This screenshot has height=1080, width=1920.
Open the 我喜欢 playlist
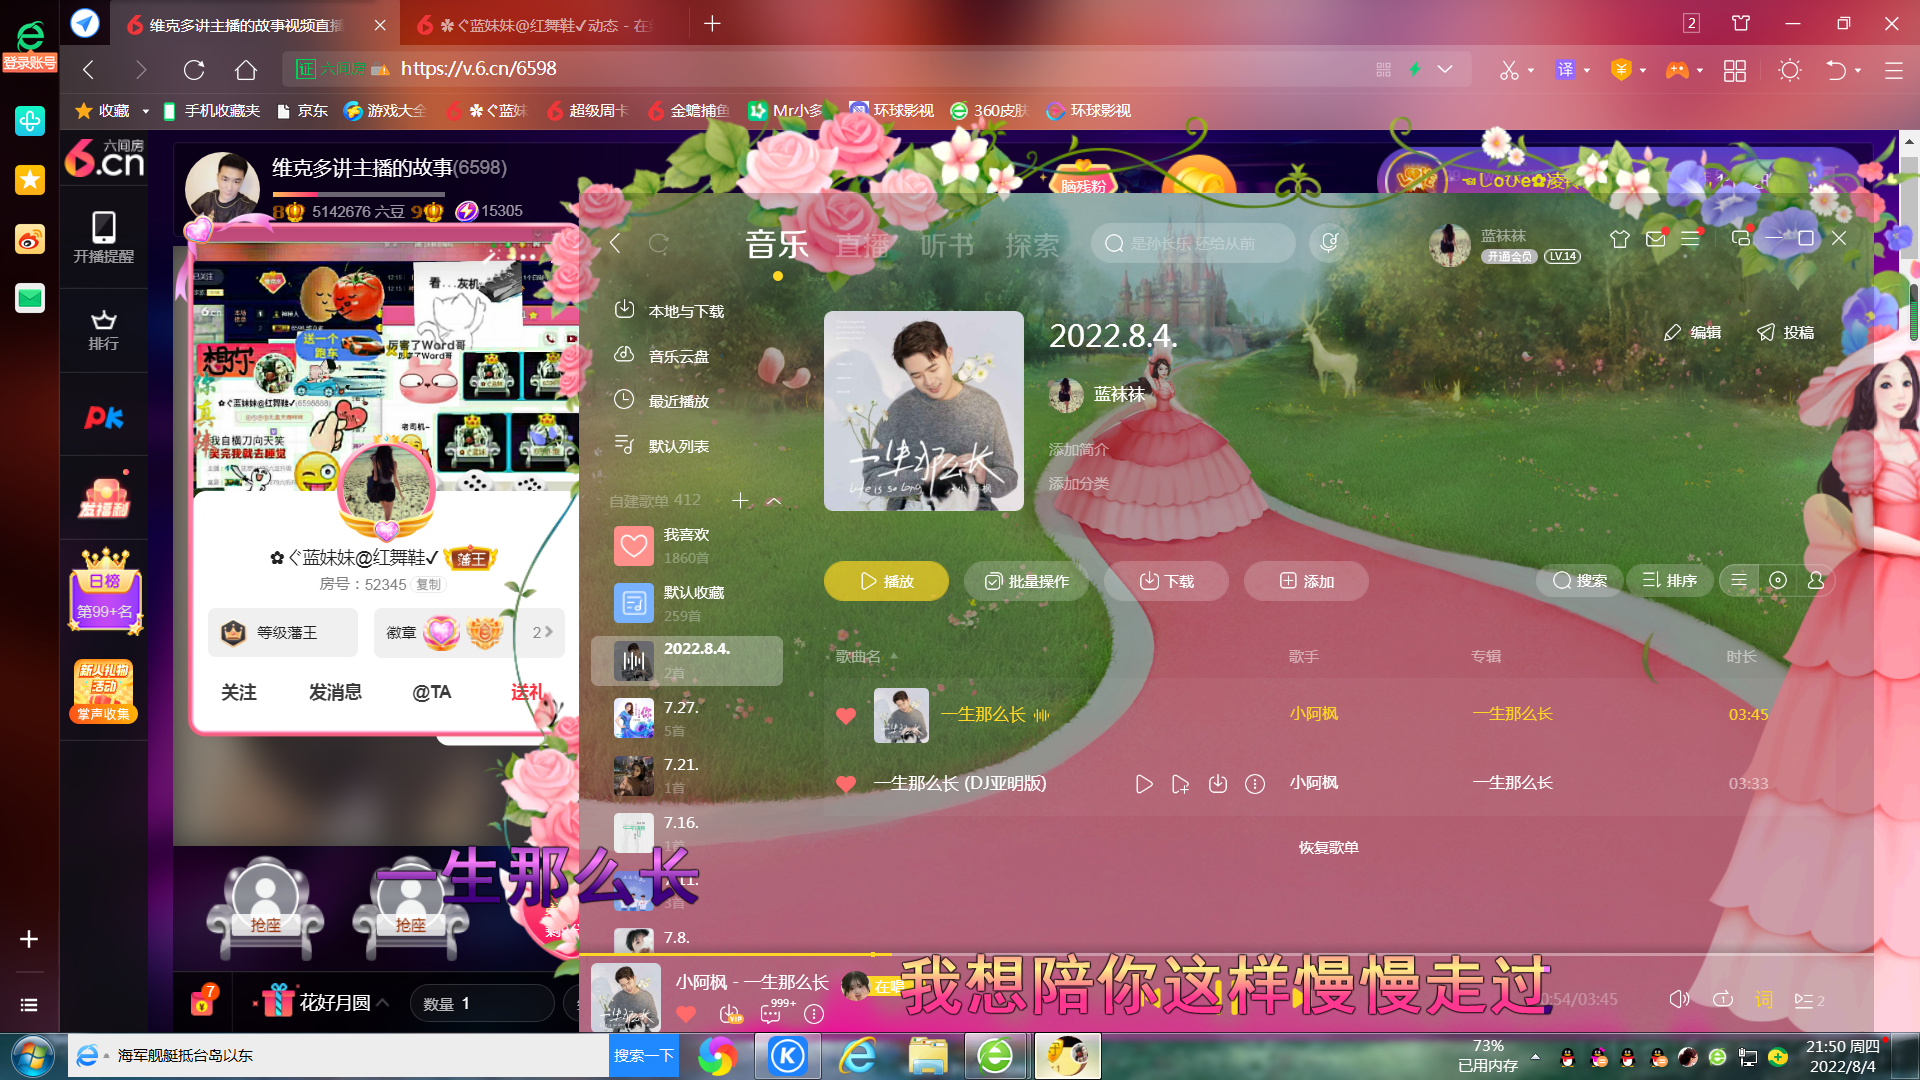coord(688,546)
